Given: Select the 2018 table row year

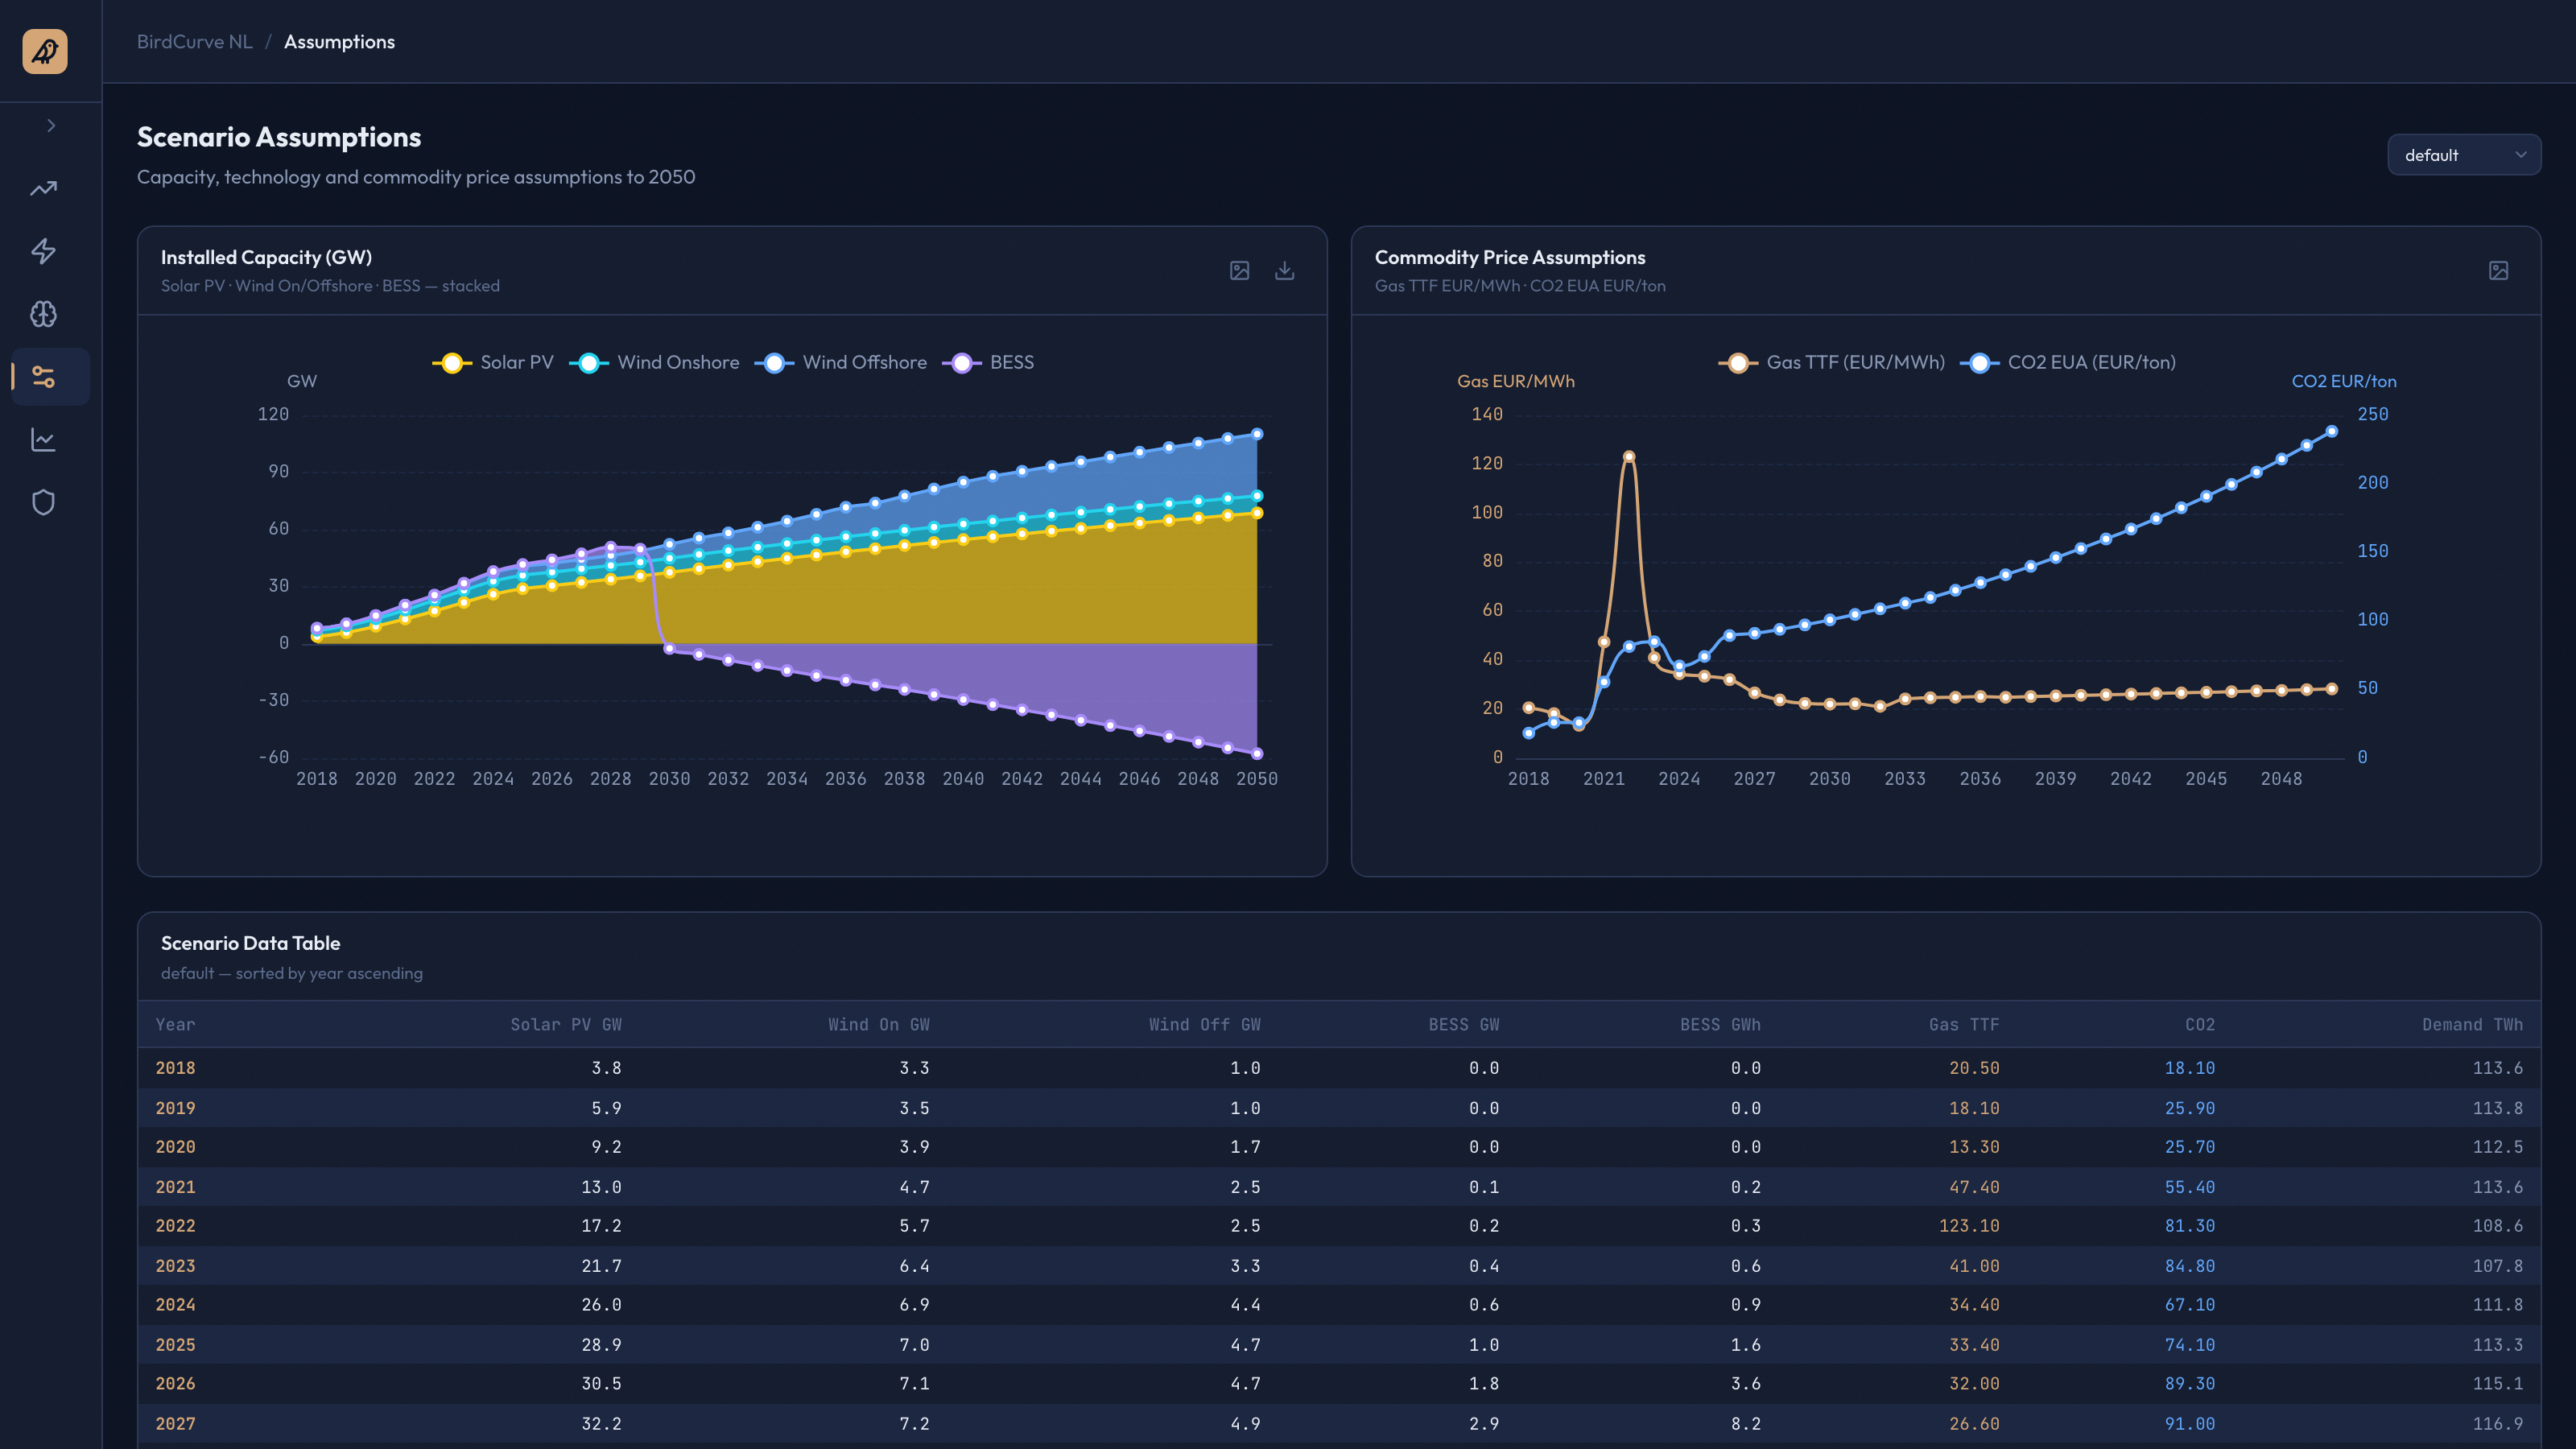Looking at the screenshot, I should (x=175, y=1068).
